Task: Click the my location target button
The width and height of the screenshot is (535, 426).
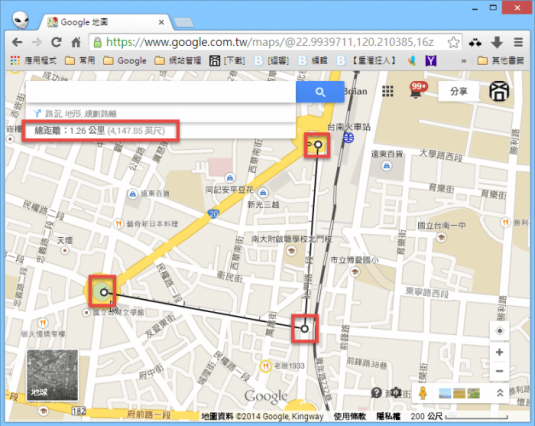Action: [x=499, y=330]
